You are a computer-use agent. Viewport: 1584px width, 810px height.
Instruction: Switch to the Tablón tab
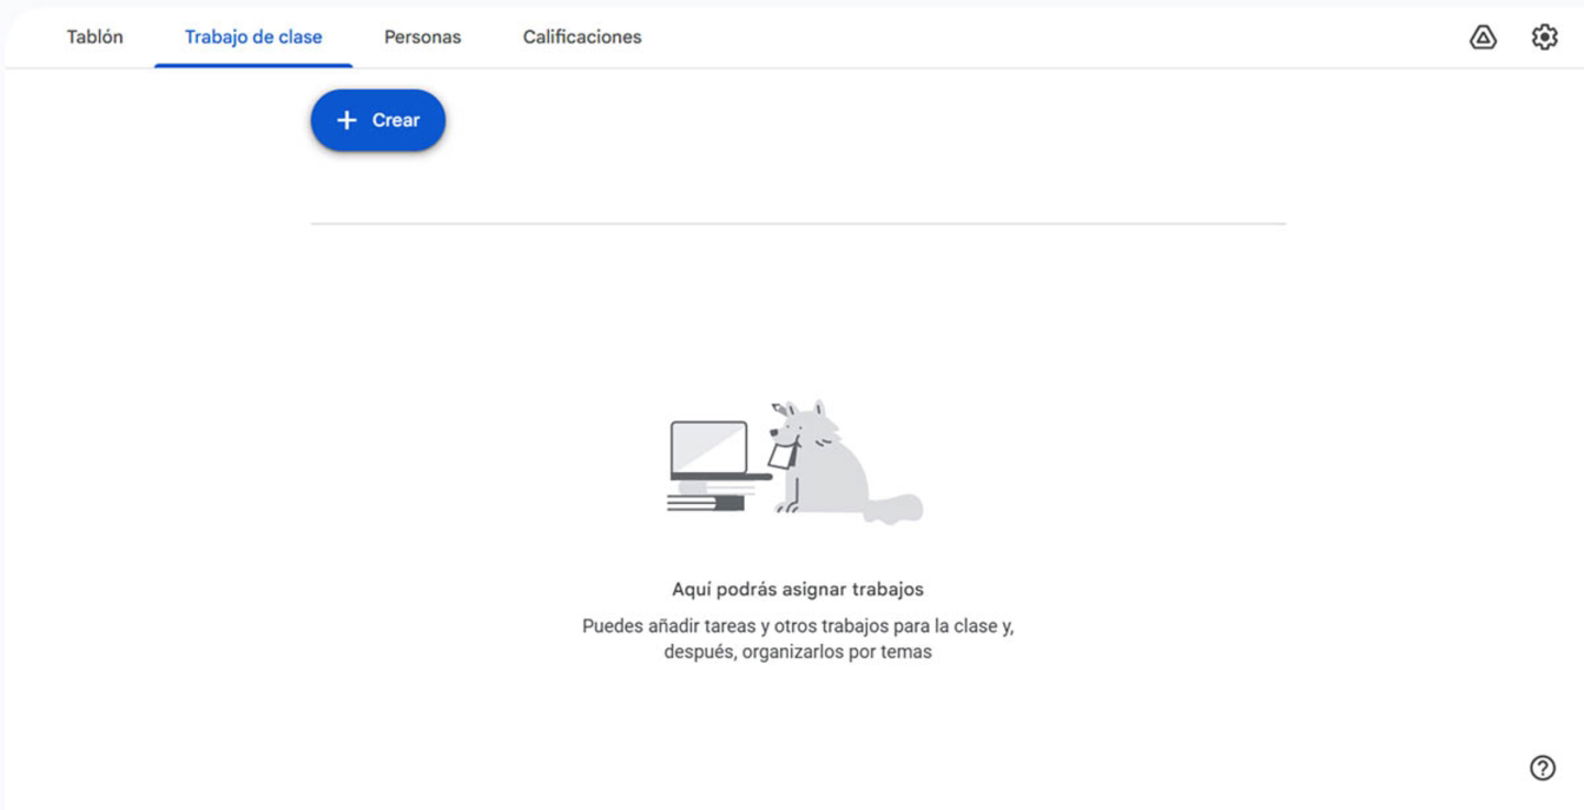pos(95,37)
